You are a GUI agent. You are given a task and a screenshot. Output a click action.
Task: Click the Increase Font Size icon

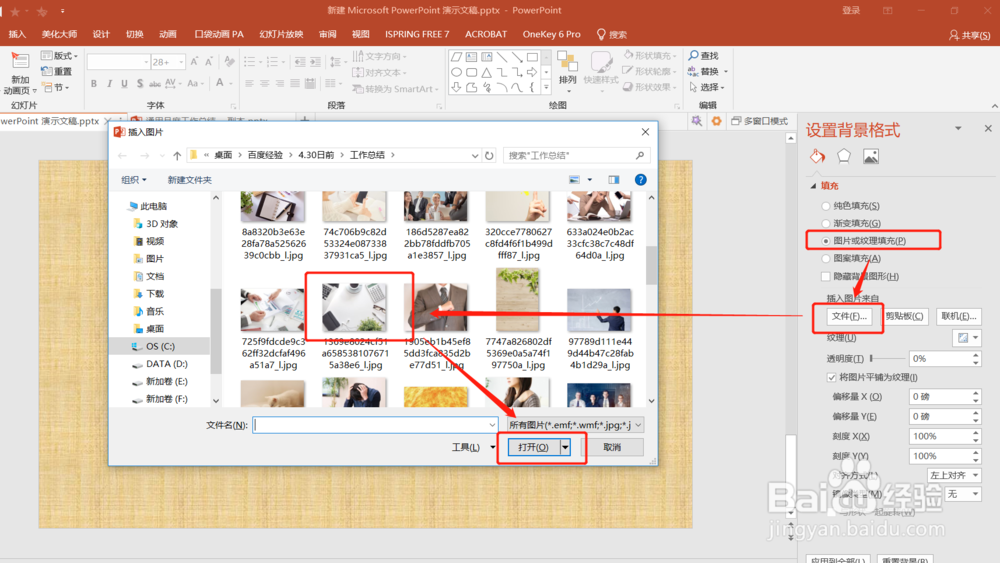coord(195,62)
